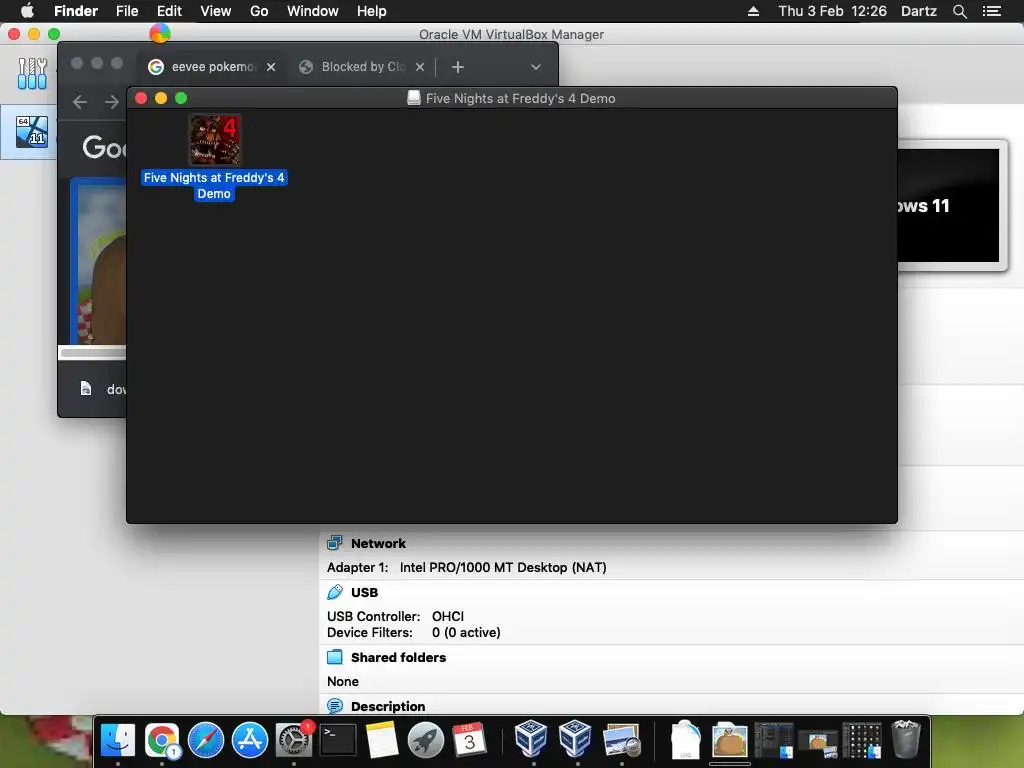Viewport: 1024px width, 768px height.
Task: Select the Five Nights at Freddy's 4 Demo app icon
Action: click(215, 140)
